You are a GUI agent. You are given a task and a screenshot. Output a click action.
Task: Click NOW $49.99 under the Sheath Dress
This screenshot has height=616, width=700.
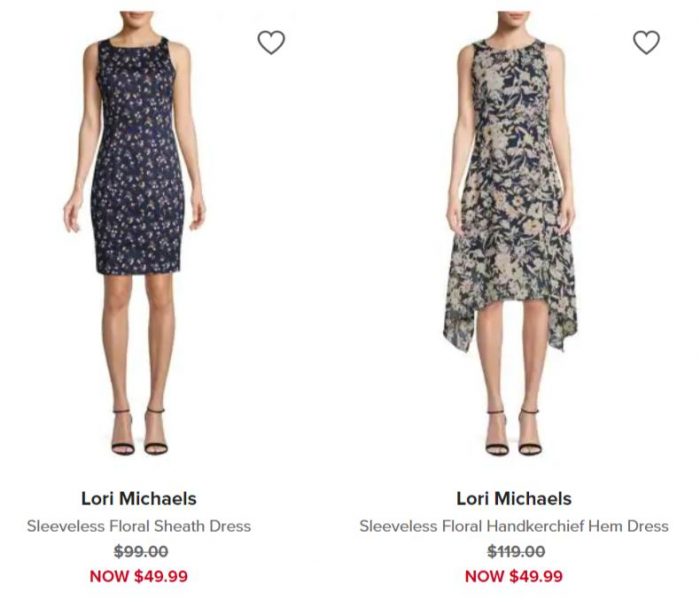(138, 576)
